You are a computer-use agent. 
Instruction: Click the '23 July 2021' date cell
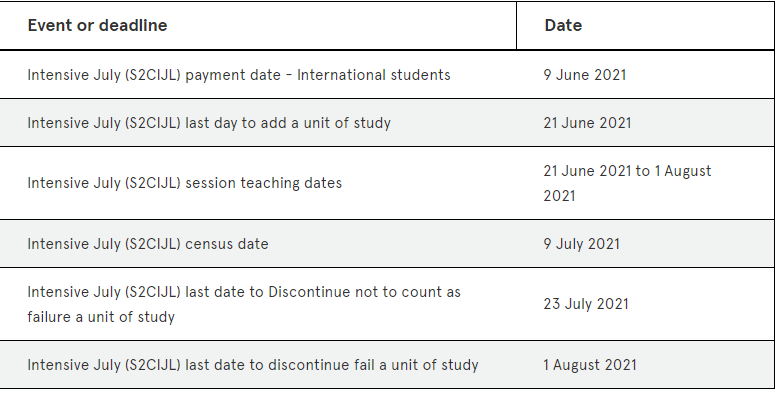click(586, 304)
